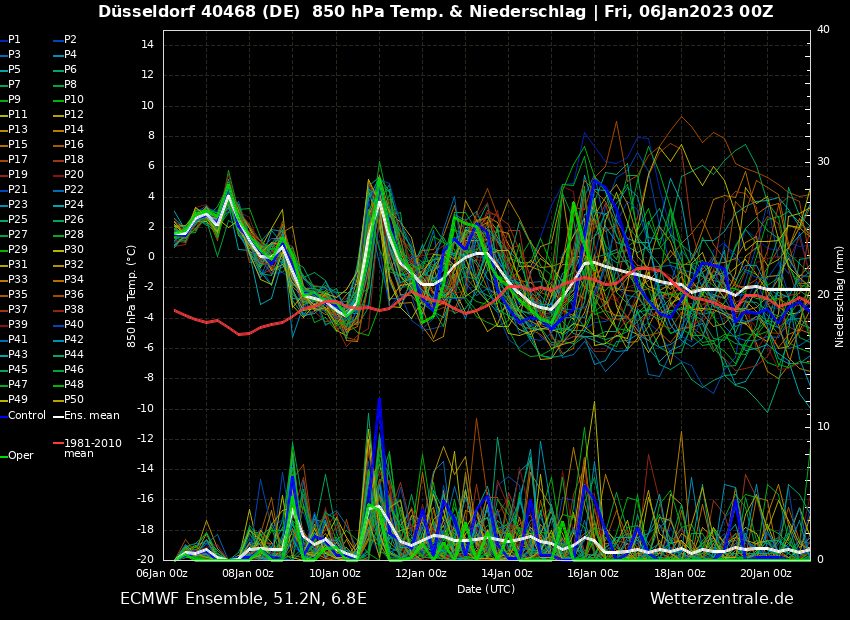Select member P26 in the legend
Screen dimensions: 850x620
click(x=73, y=220)
